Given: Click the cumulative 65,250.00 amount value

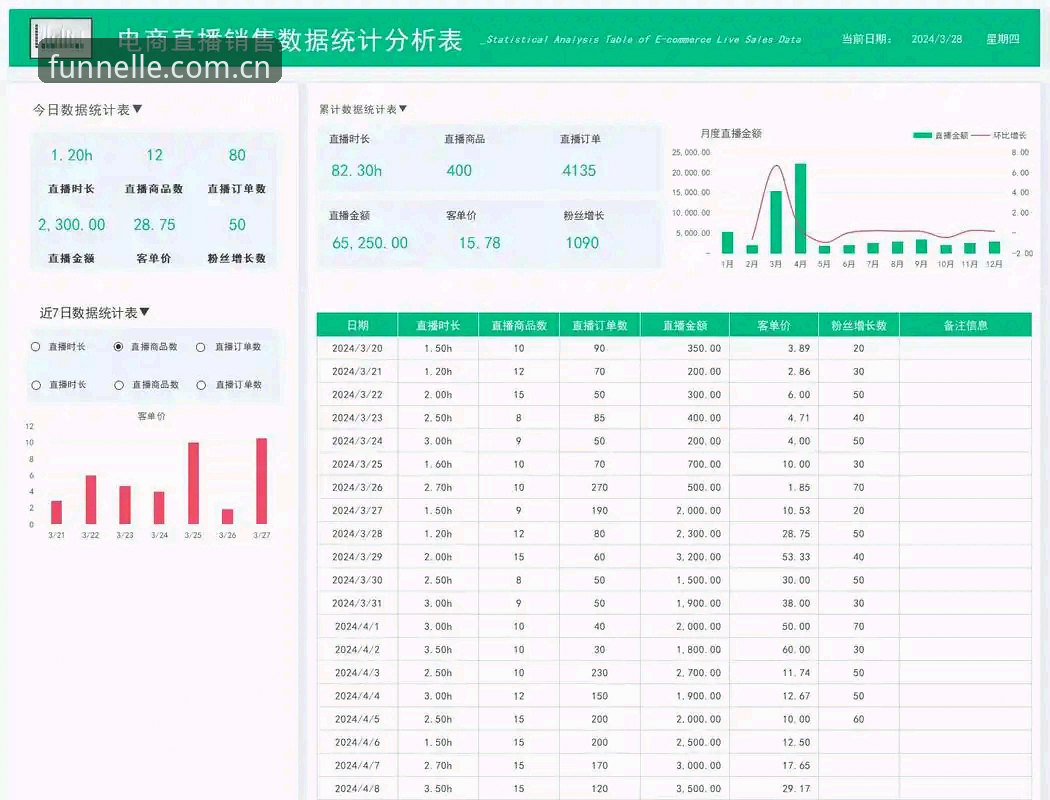Looking at the screenshot, I should click(370, 243).
